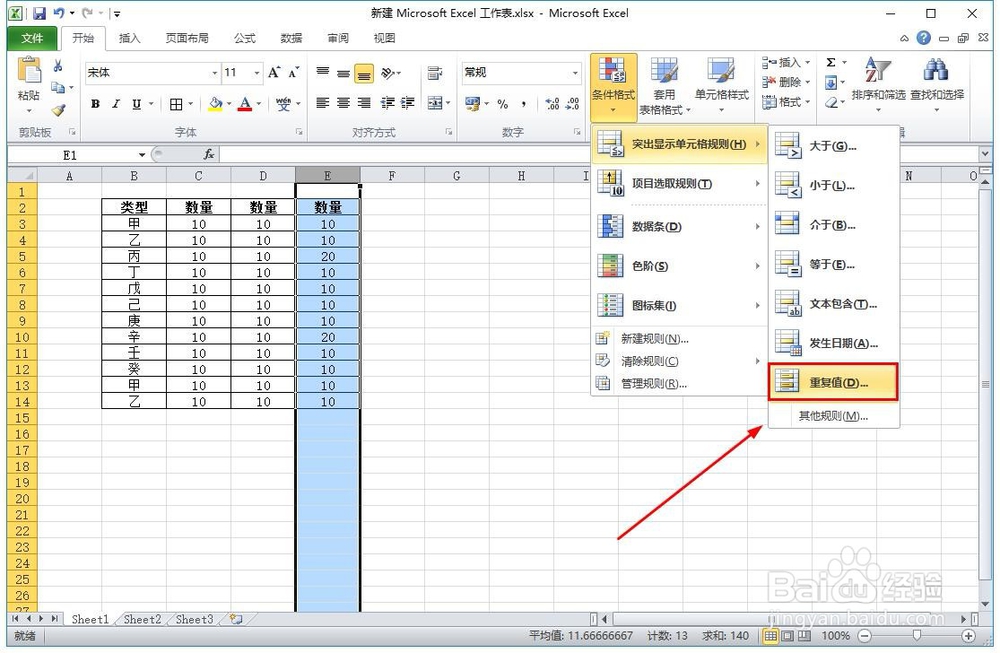Screen dimensions: 1000x653
Task: Align text right
Action: 364,103
